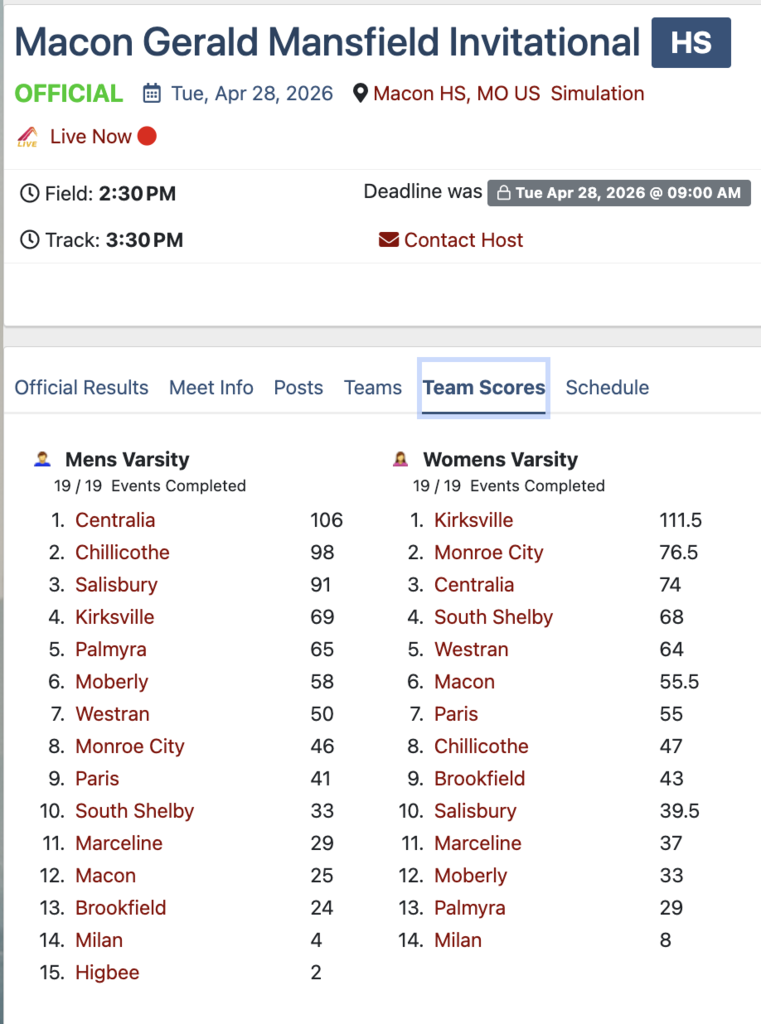Screen dimensions: 761x1024
Task: Click the calendar date icon
Action: click(152, 94)
